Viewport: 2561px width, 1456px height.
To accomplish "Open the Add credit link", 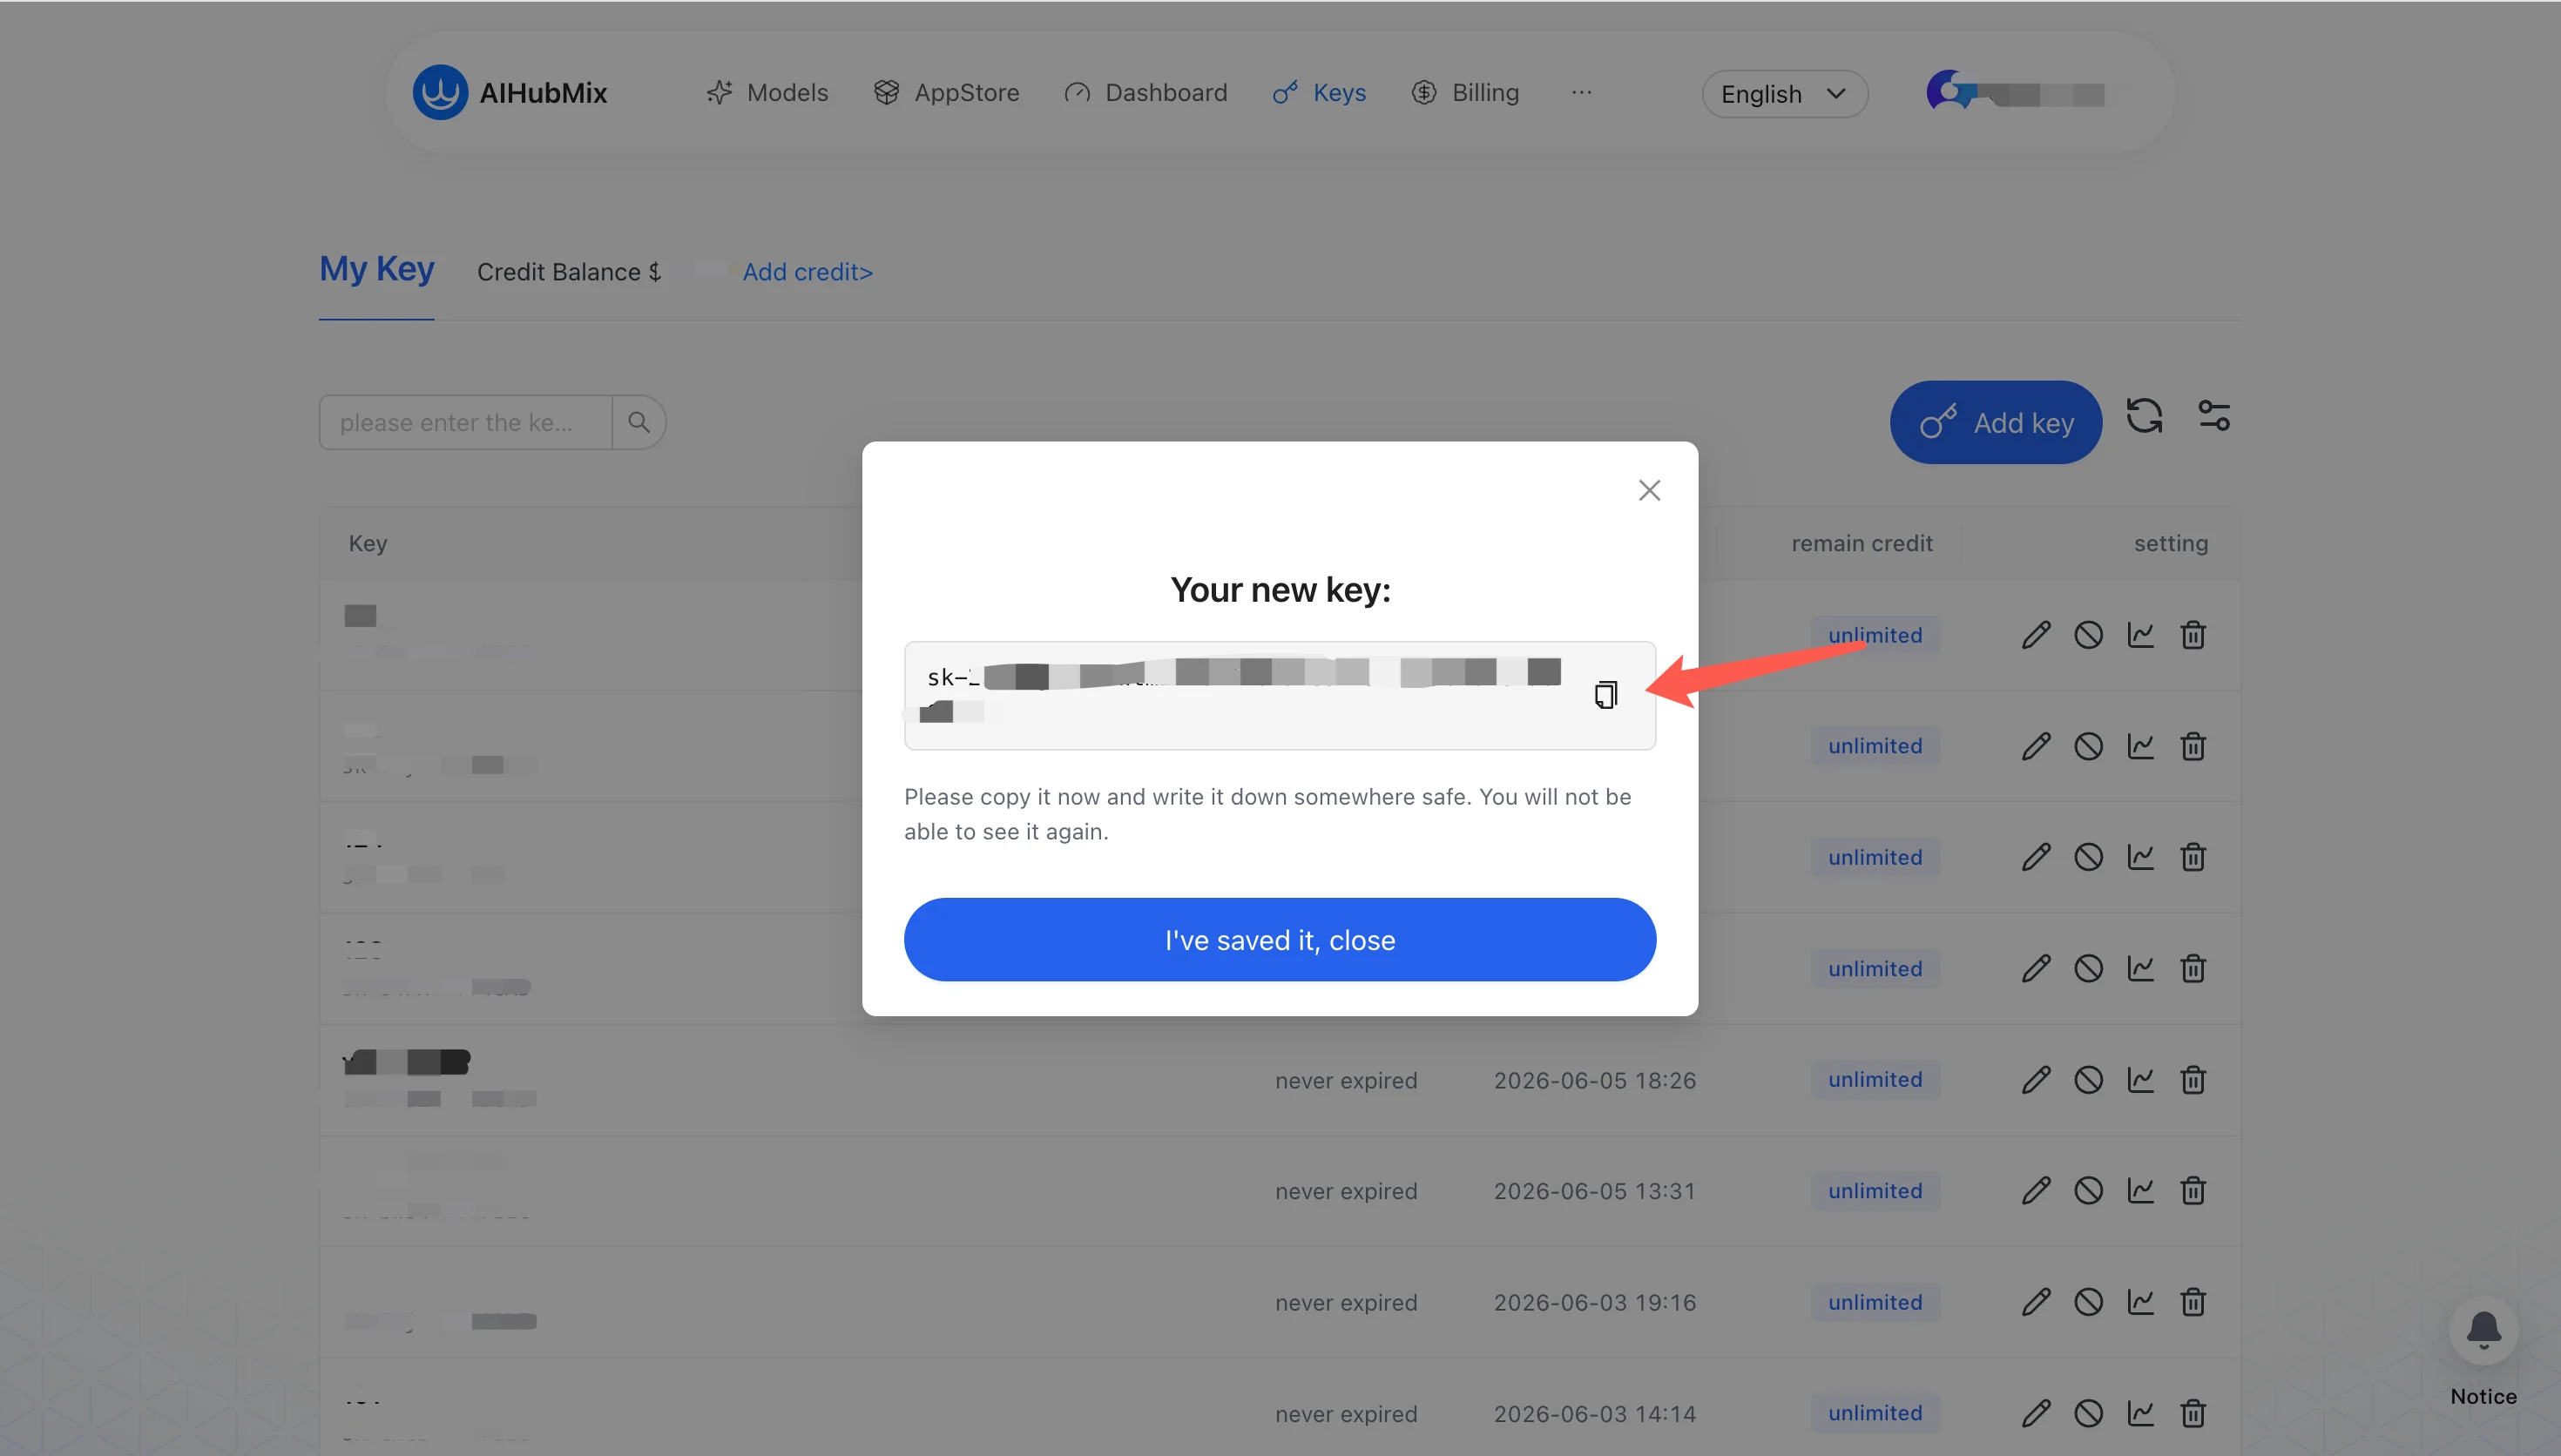I will point(807,272).
